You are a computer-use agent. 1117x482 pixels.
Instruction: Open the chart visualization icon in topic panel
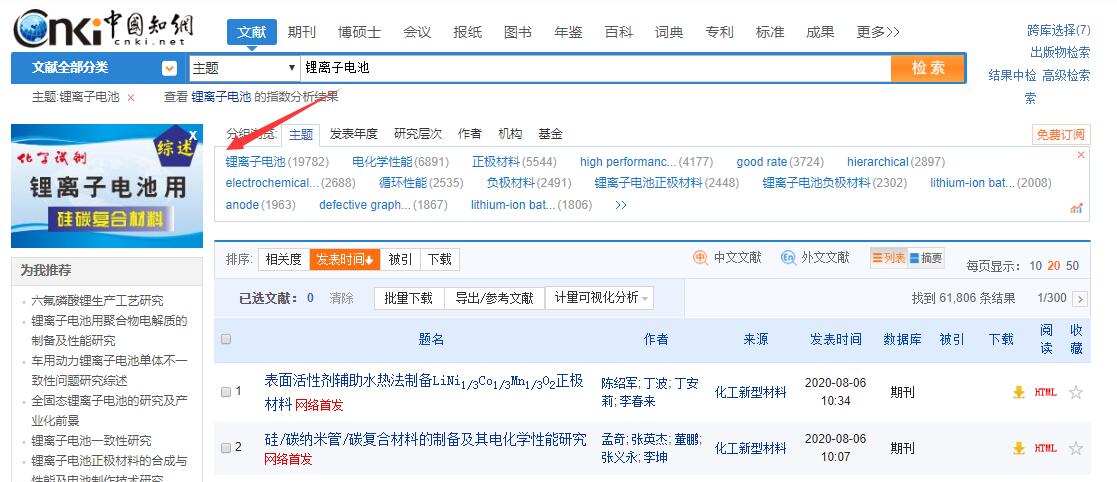[x=1076, y=208]
